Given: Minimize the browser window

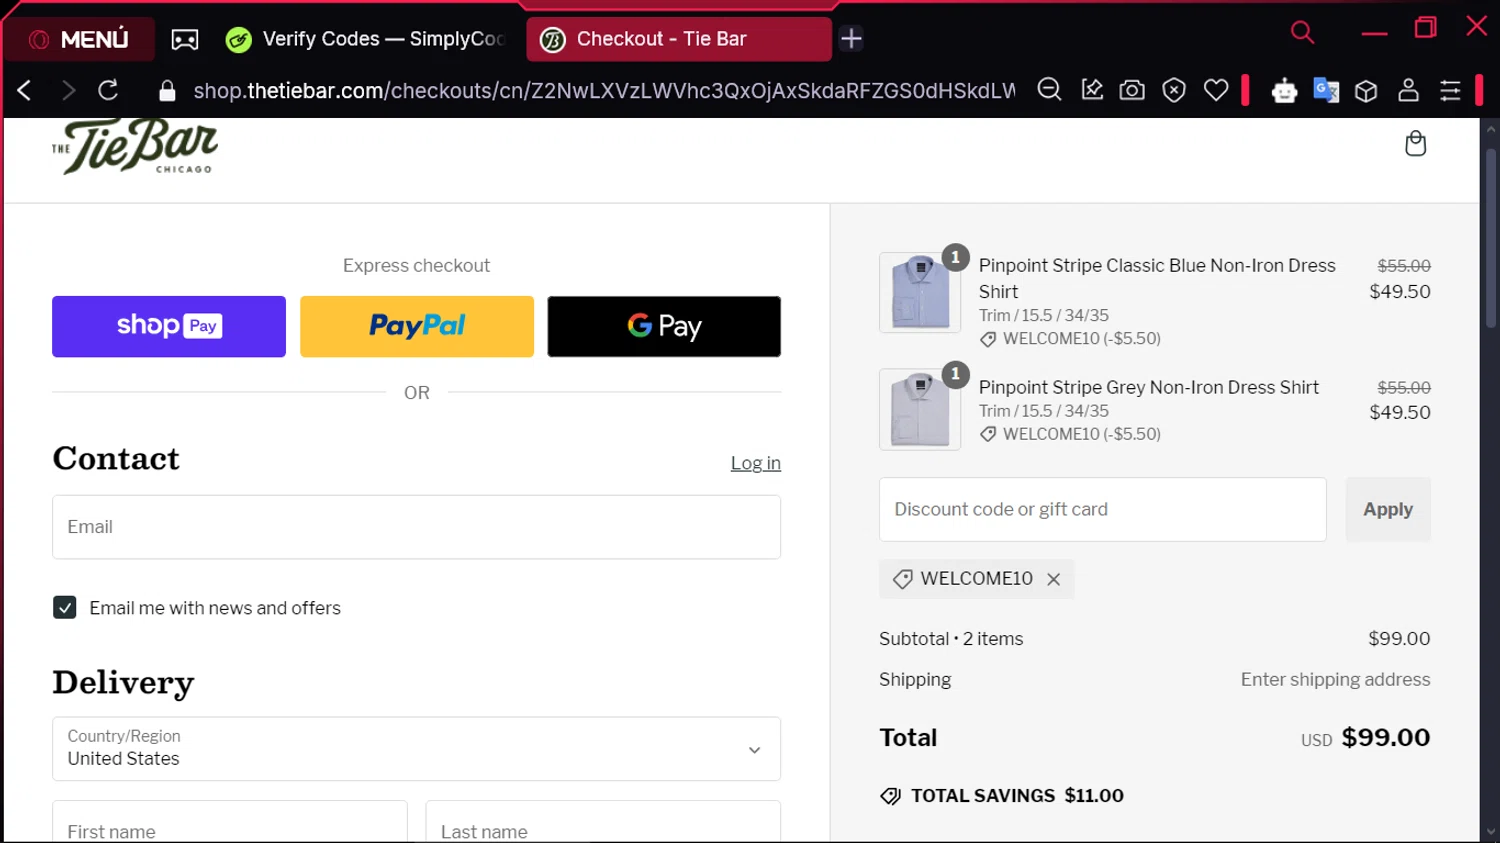Looking at the screenshot, I should pos(1375,32).
